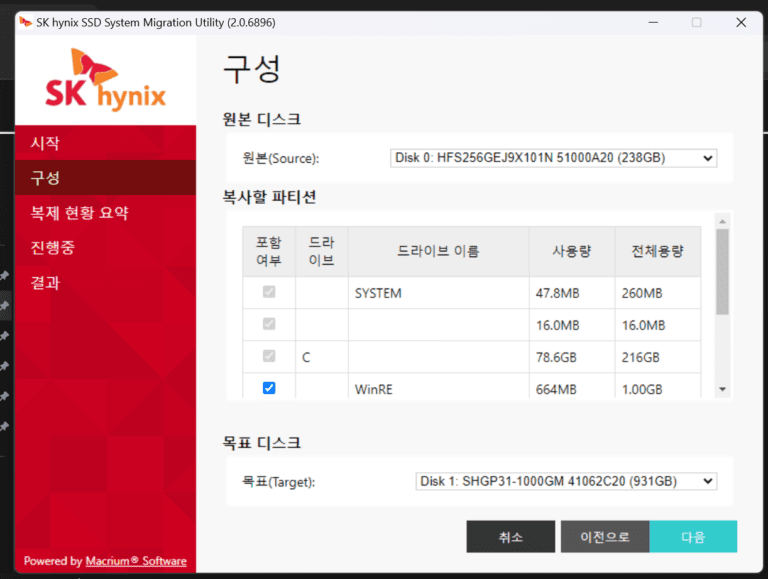Open the 목표(Target) disk dropdown

(566, 481)
